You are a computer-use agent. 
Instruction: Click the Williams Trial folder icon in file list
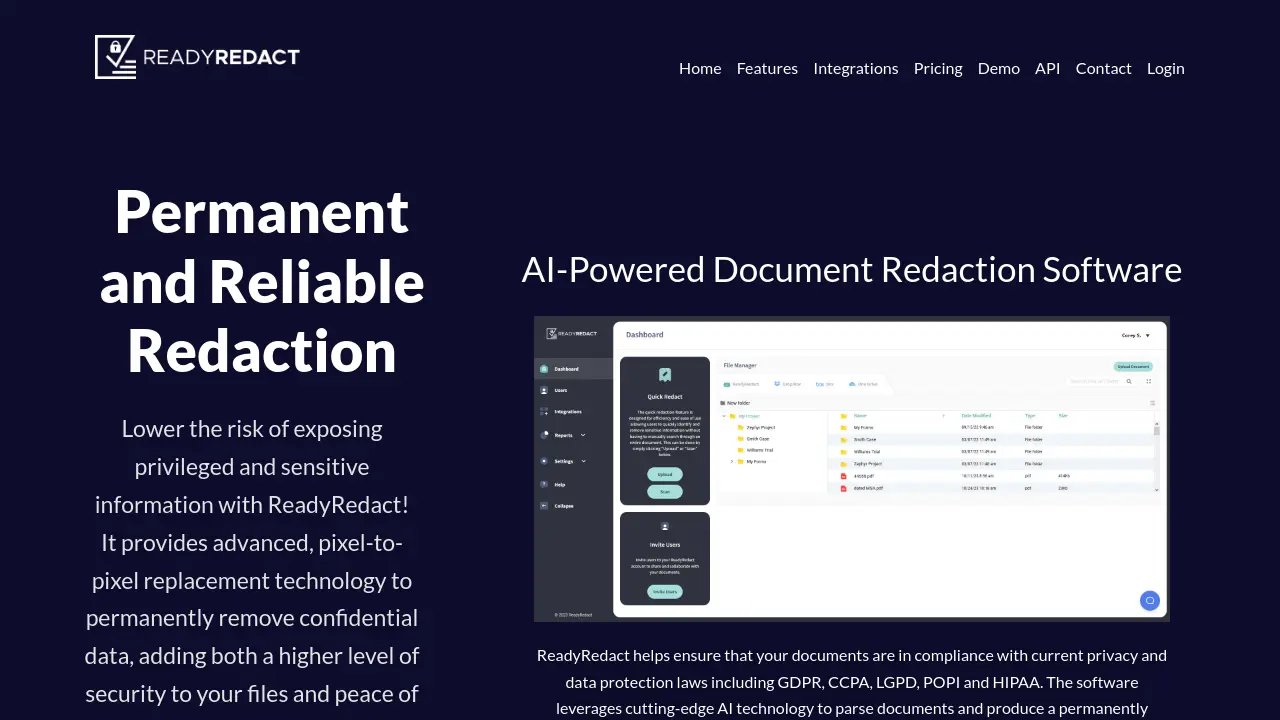pos(844,451)
